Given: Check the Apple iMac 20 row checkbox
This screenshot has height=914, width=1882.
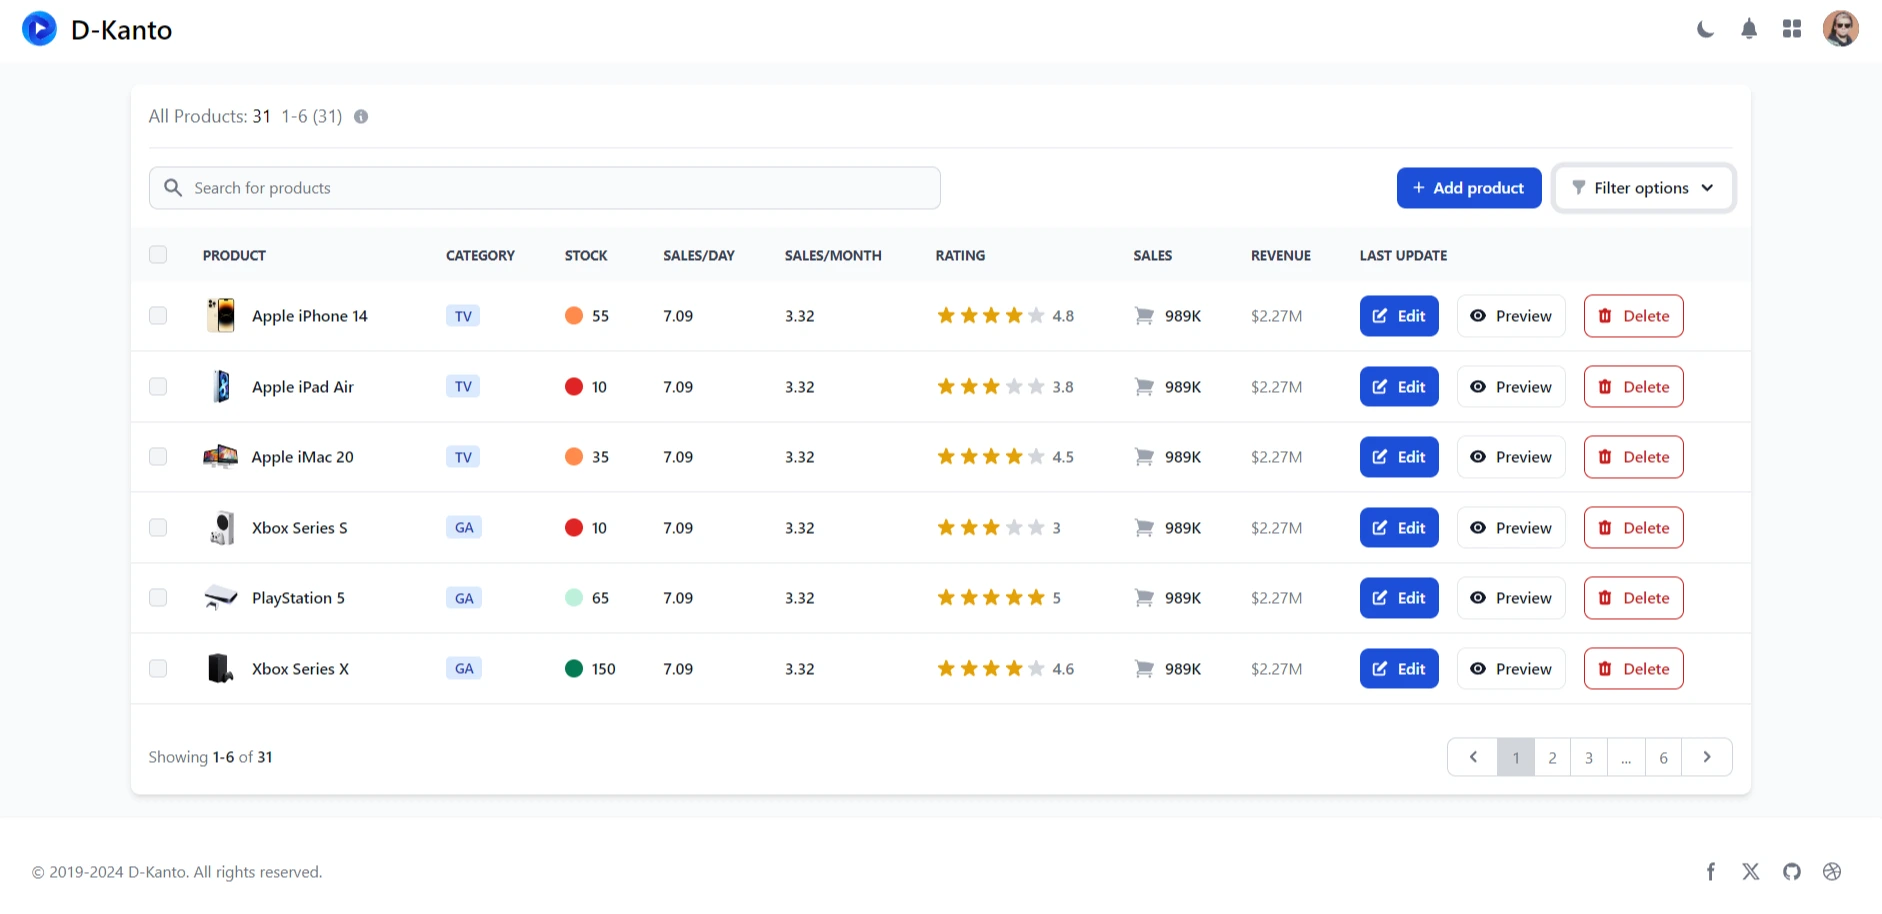Looking at the screenshot, I should 158,457.
